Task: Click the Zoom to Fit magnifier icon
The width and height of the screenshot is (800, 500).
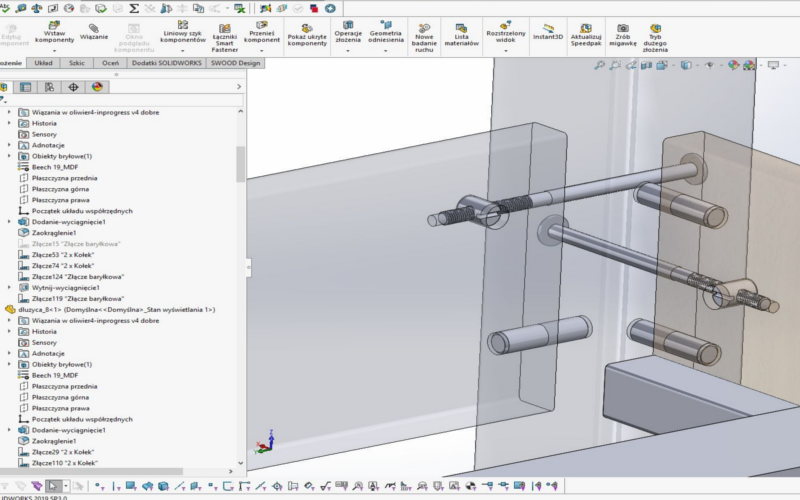Action: 600,66
